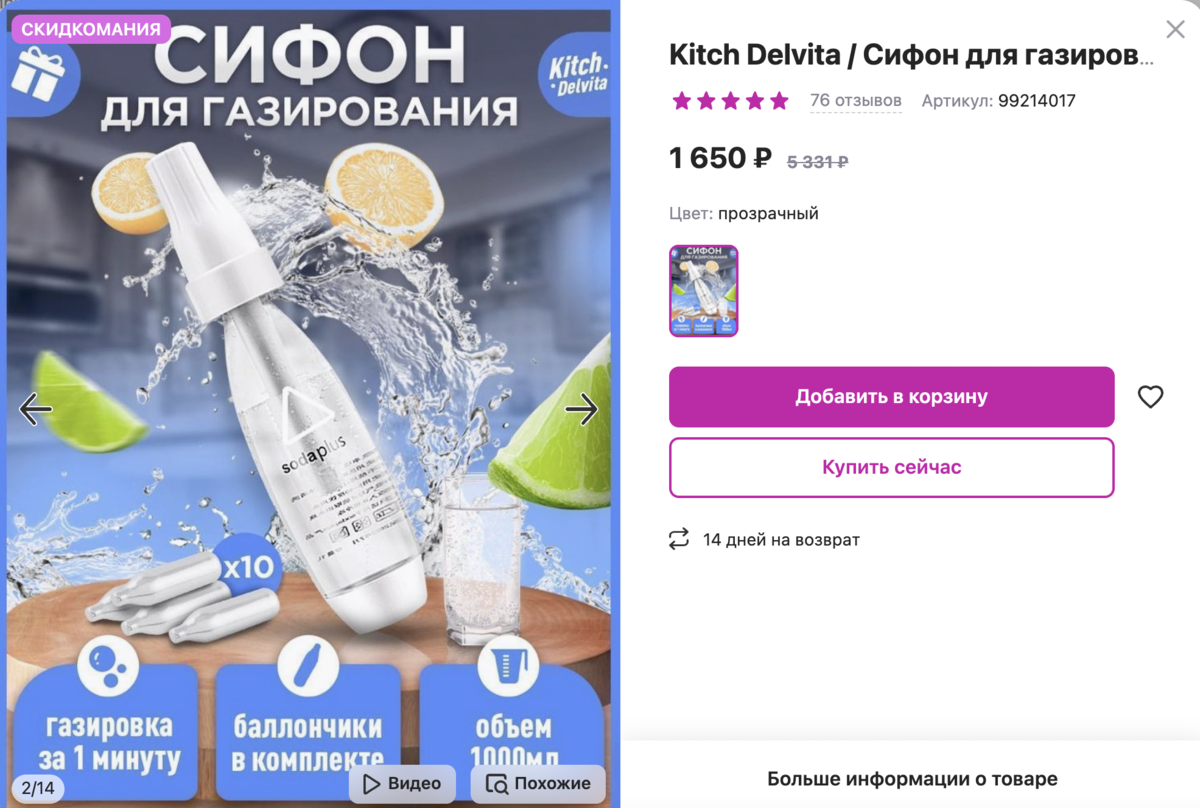Click the play icon on Видео button
1200x808 pixels.
click(373, 783)
